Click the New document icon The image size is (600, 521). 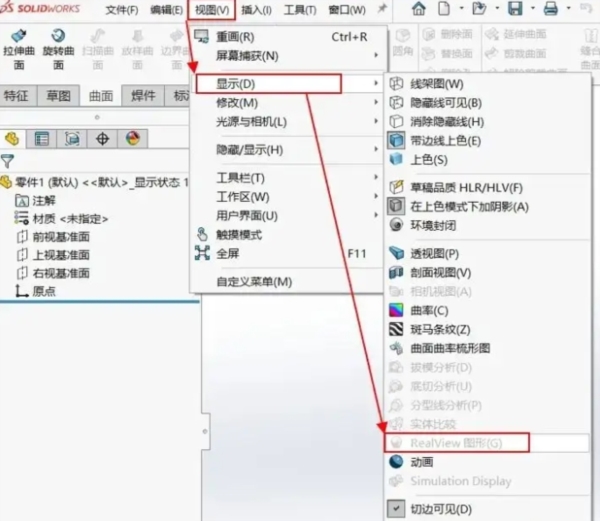tap(444, 8)
